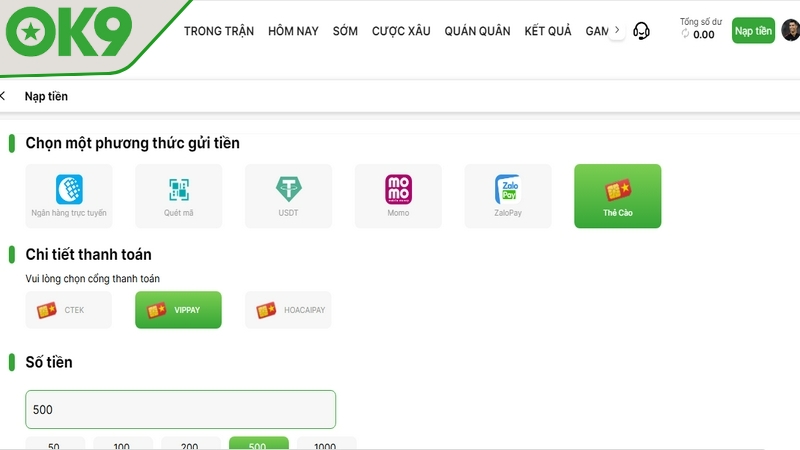Screen dimensions: 800x450
Task: Choose ZaloPay deposit method
Action: 508,196
